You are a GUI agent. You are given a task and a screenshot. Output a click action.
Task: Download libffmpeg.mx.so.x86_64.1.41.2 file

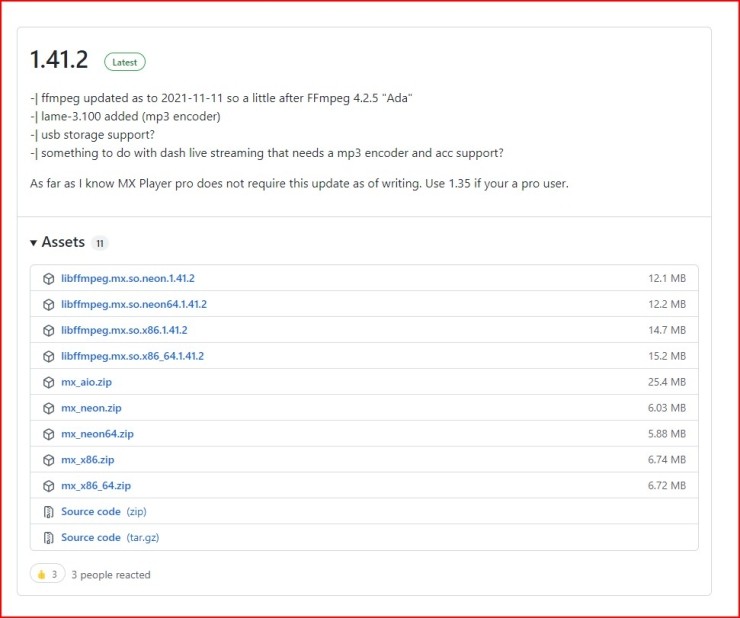(132, 356)
